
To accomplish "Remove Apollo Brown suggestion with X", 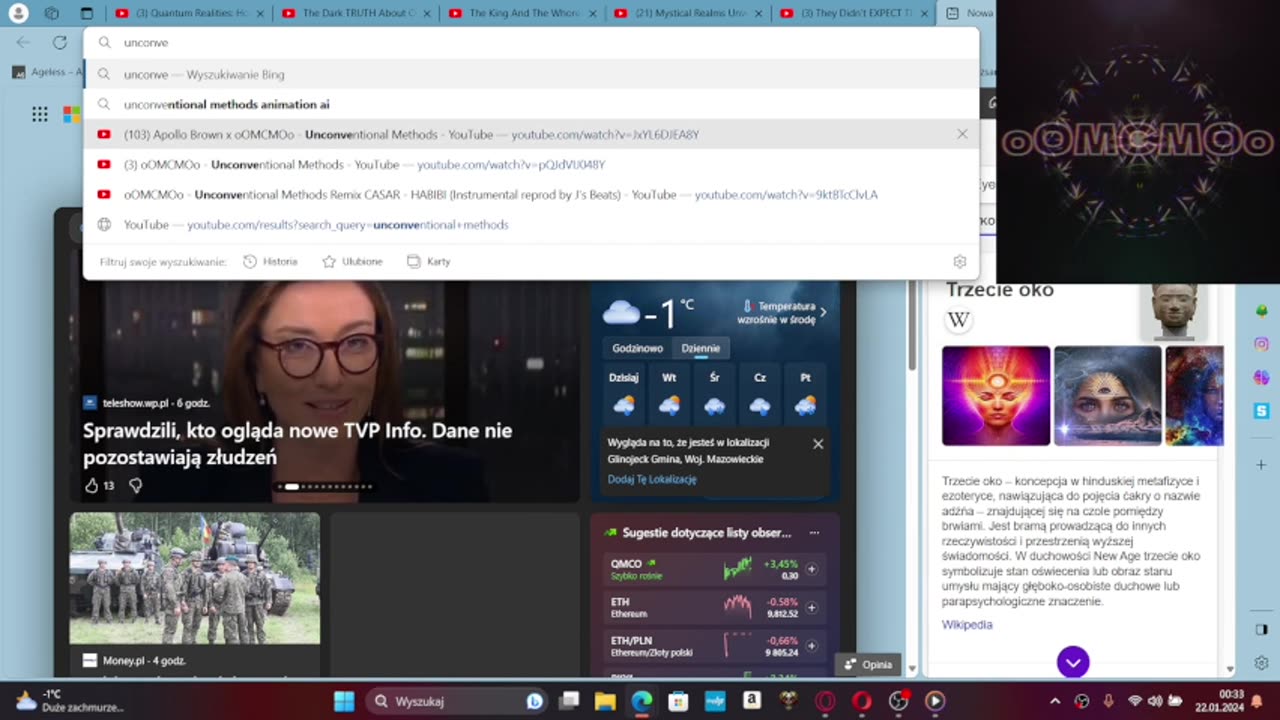I will 962,134.
